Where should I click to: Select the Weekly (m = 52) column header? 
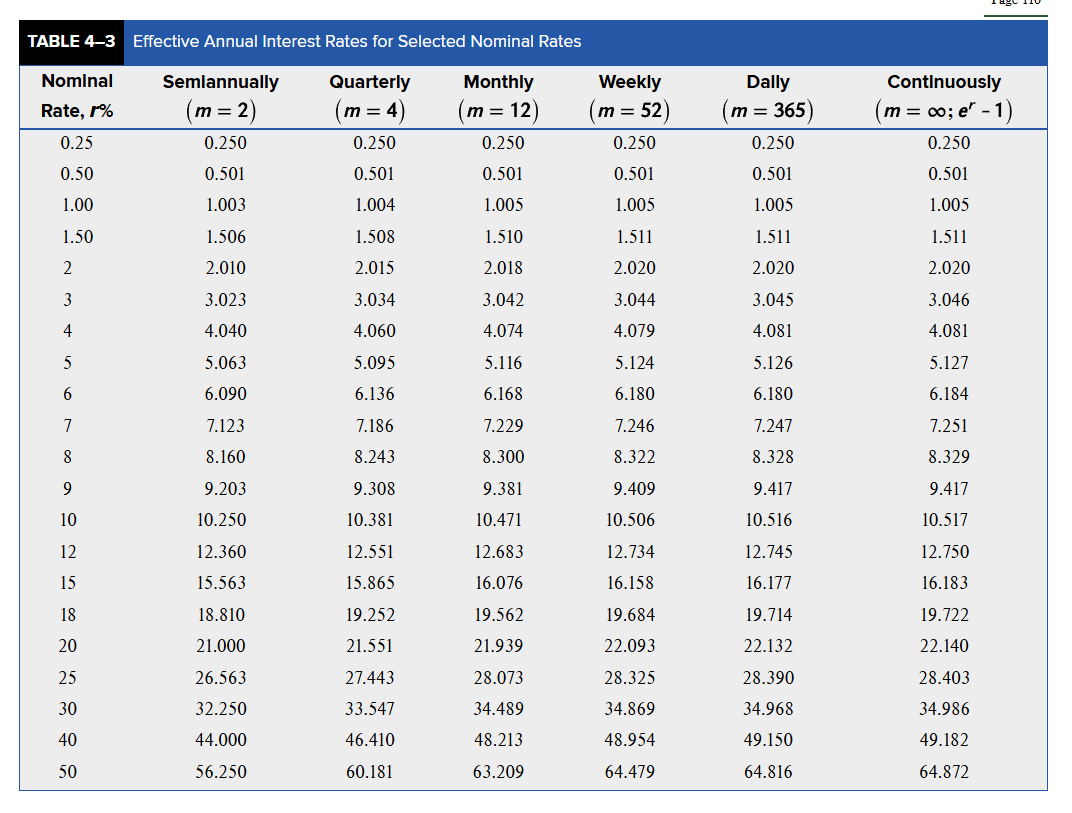click(x=629, y=97)
